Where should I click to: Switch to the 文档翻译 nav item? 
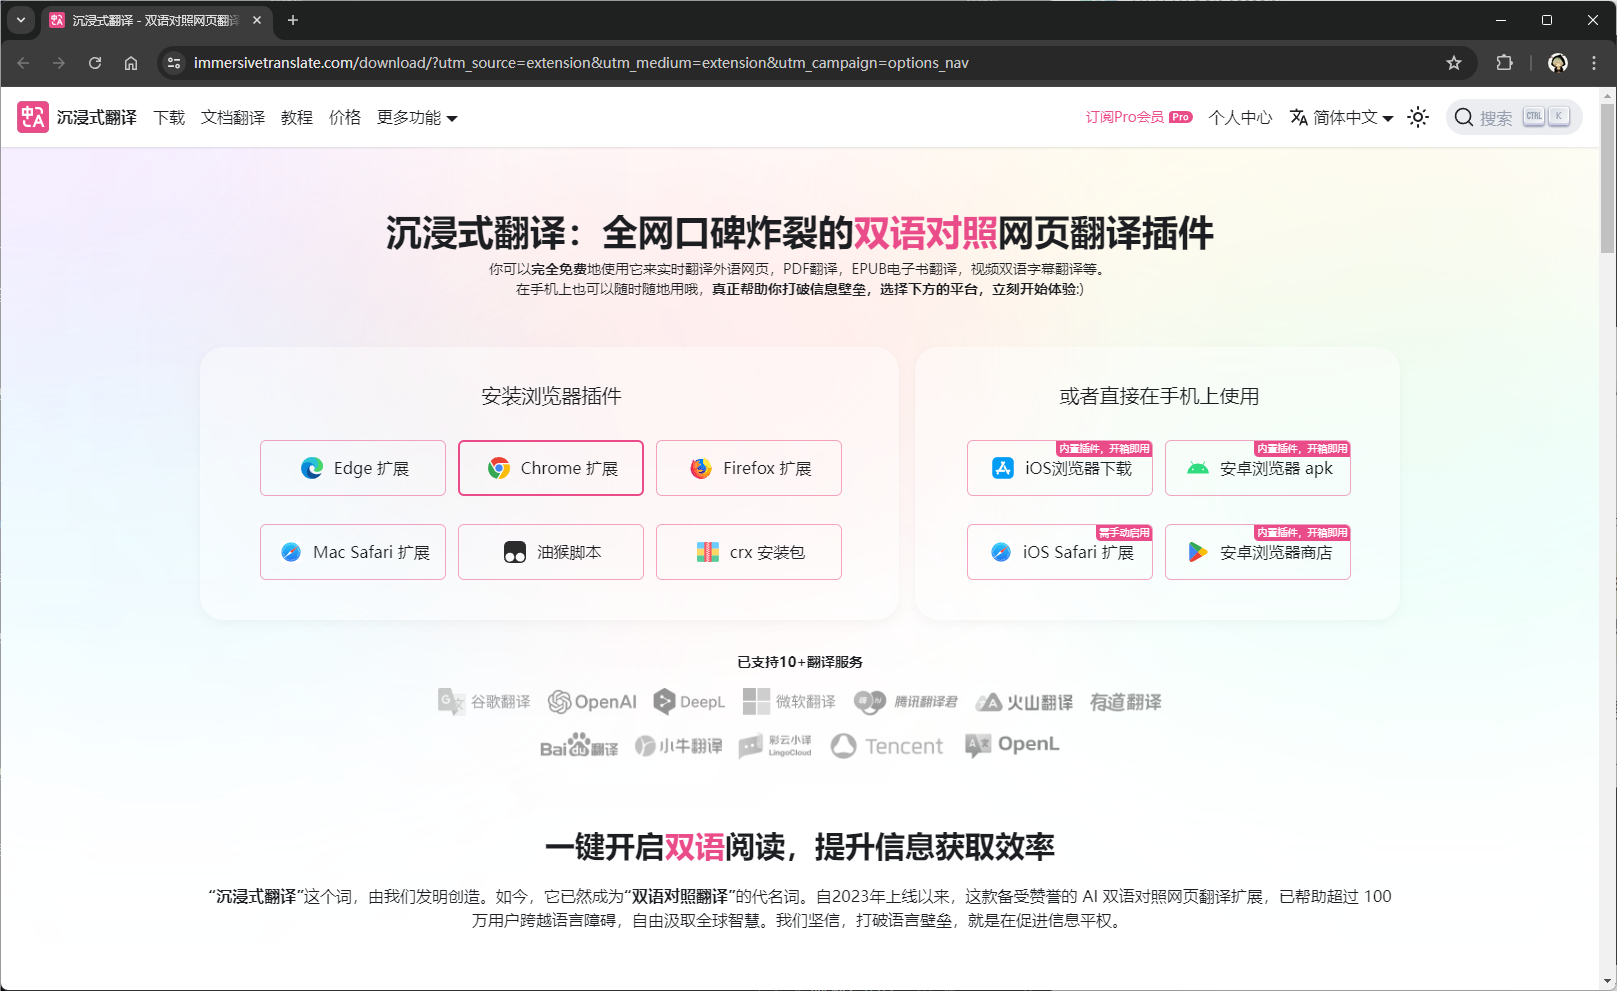[x=232, y=117]
